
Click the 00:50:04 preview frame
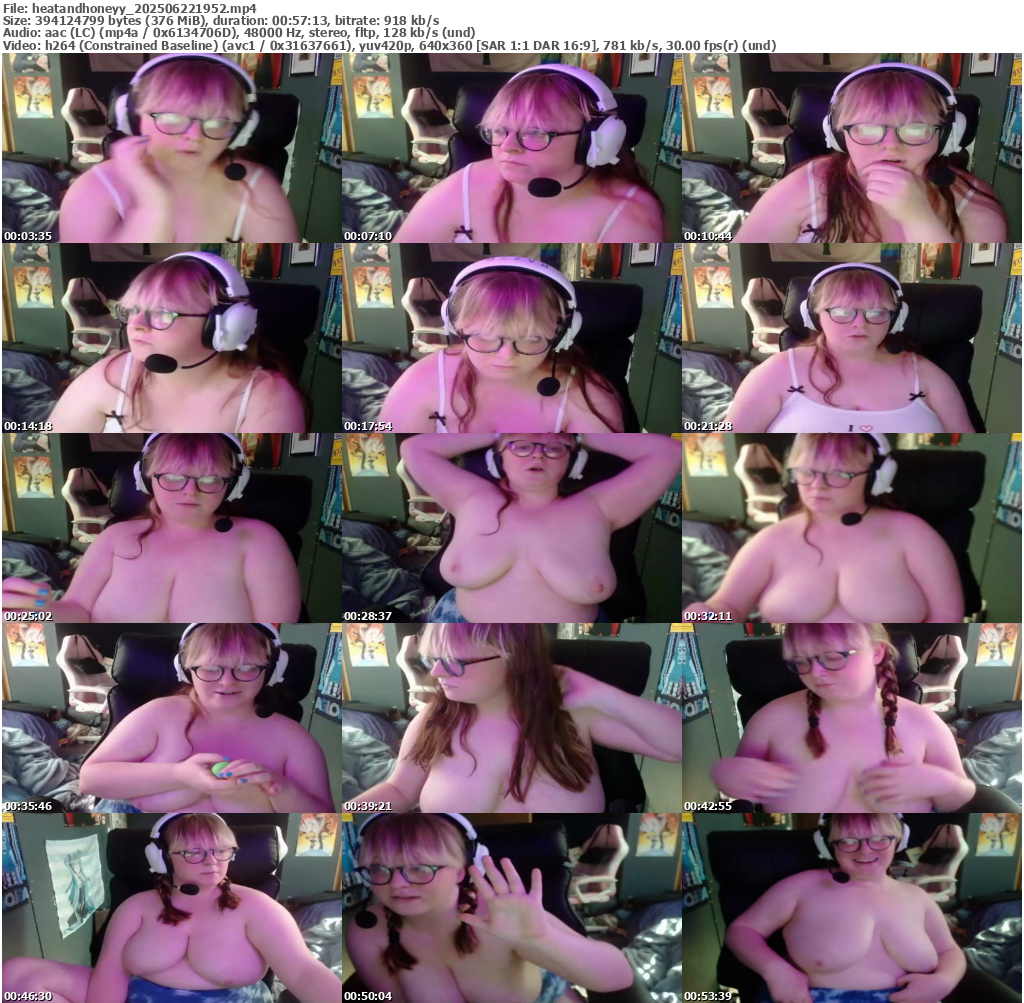pos(511,907)
